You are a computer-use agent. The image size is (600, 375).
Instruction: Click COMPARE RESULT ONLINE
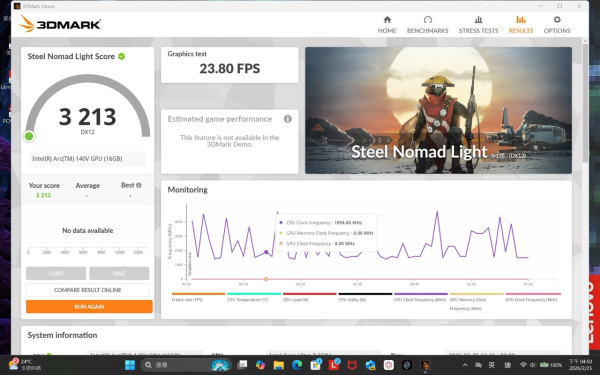coord(88,290)
